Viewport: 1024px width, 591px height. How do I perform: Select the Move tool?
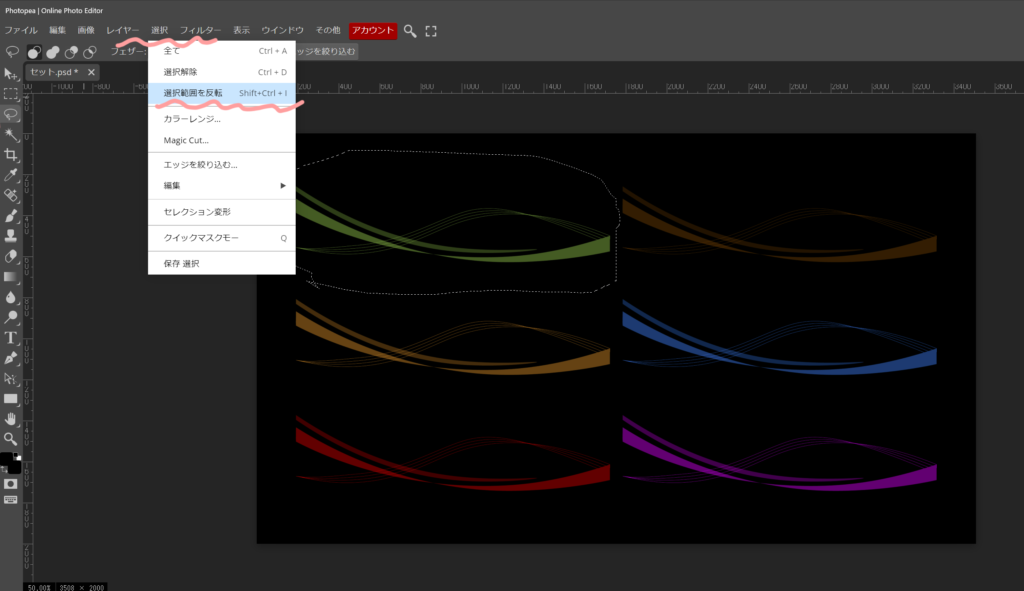(x=11, y=74)
